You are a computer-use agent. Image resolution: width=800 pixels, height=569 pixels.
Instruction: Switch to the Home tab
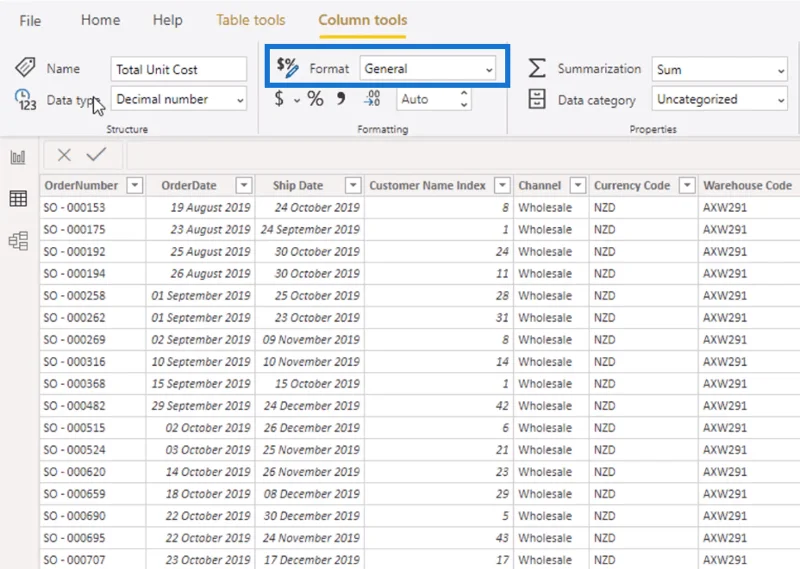(x=101, y=20)
